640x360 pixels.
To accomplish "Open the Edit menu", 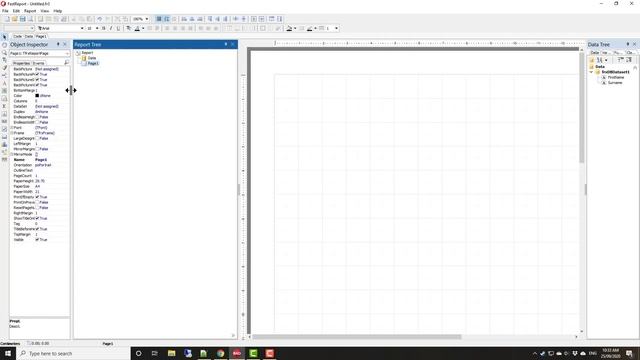I will point(16,11).
